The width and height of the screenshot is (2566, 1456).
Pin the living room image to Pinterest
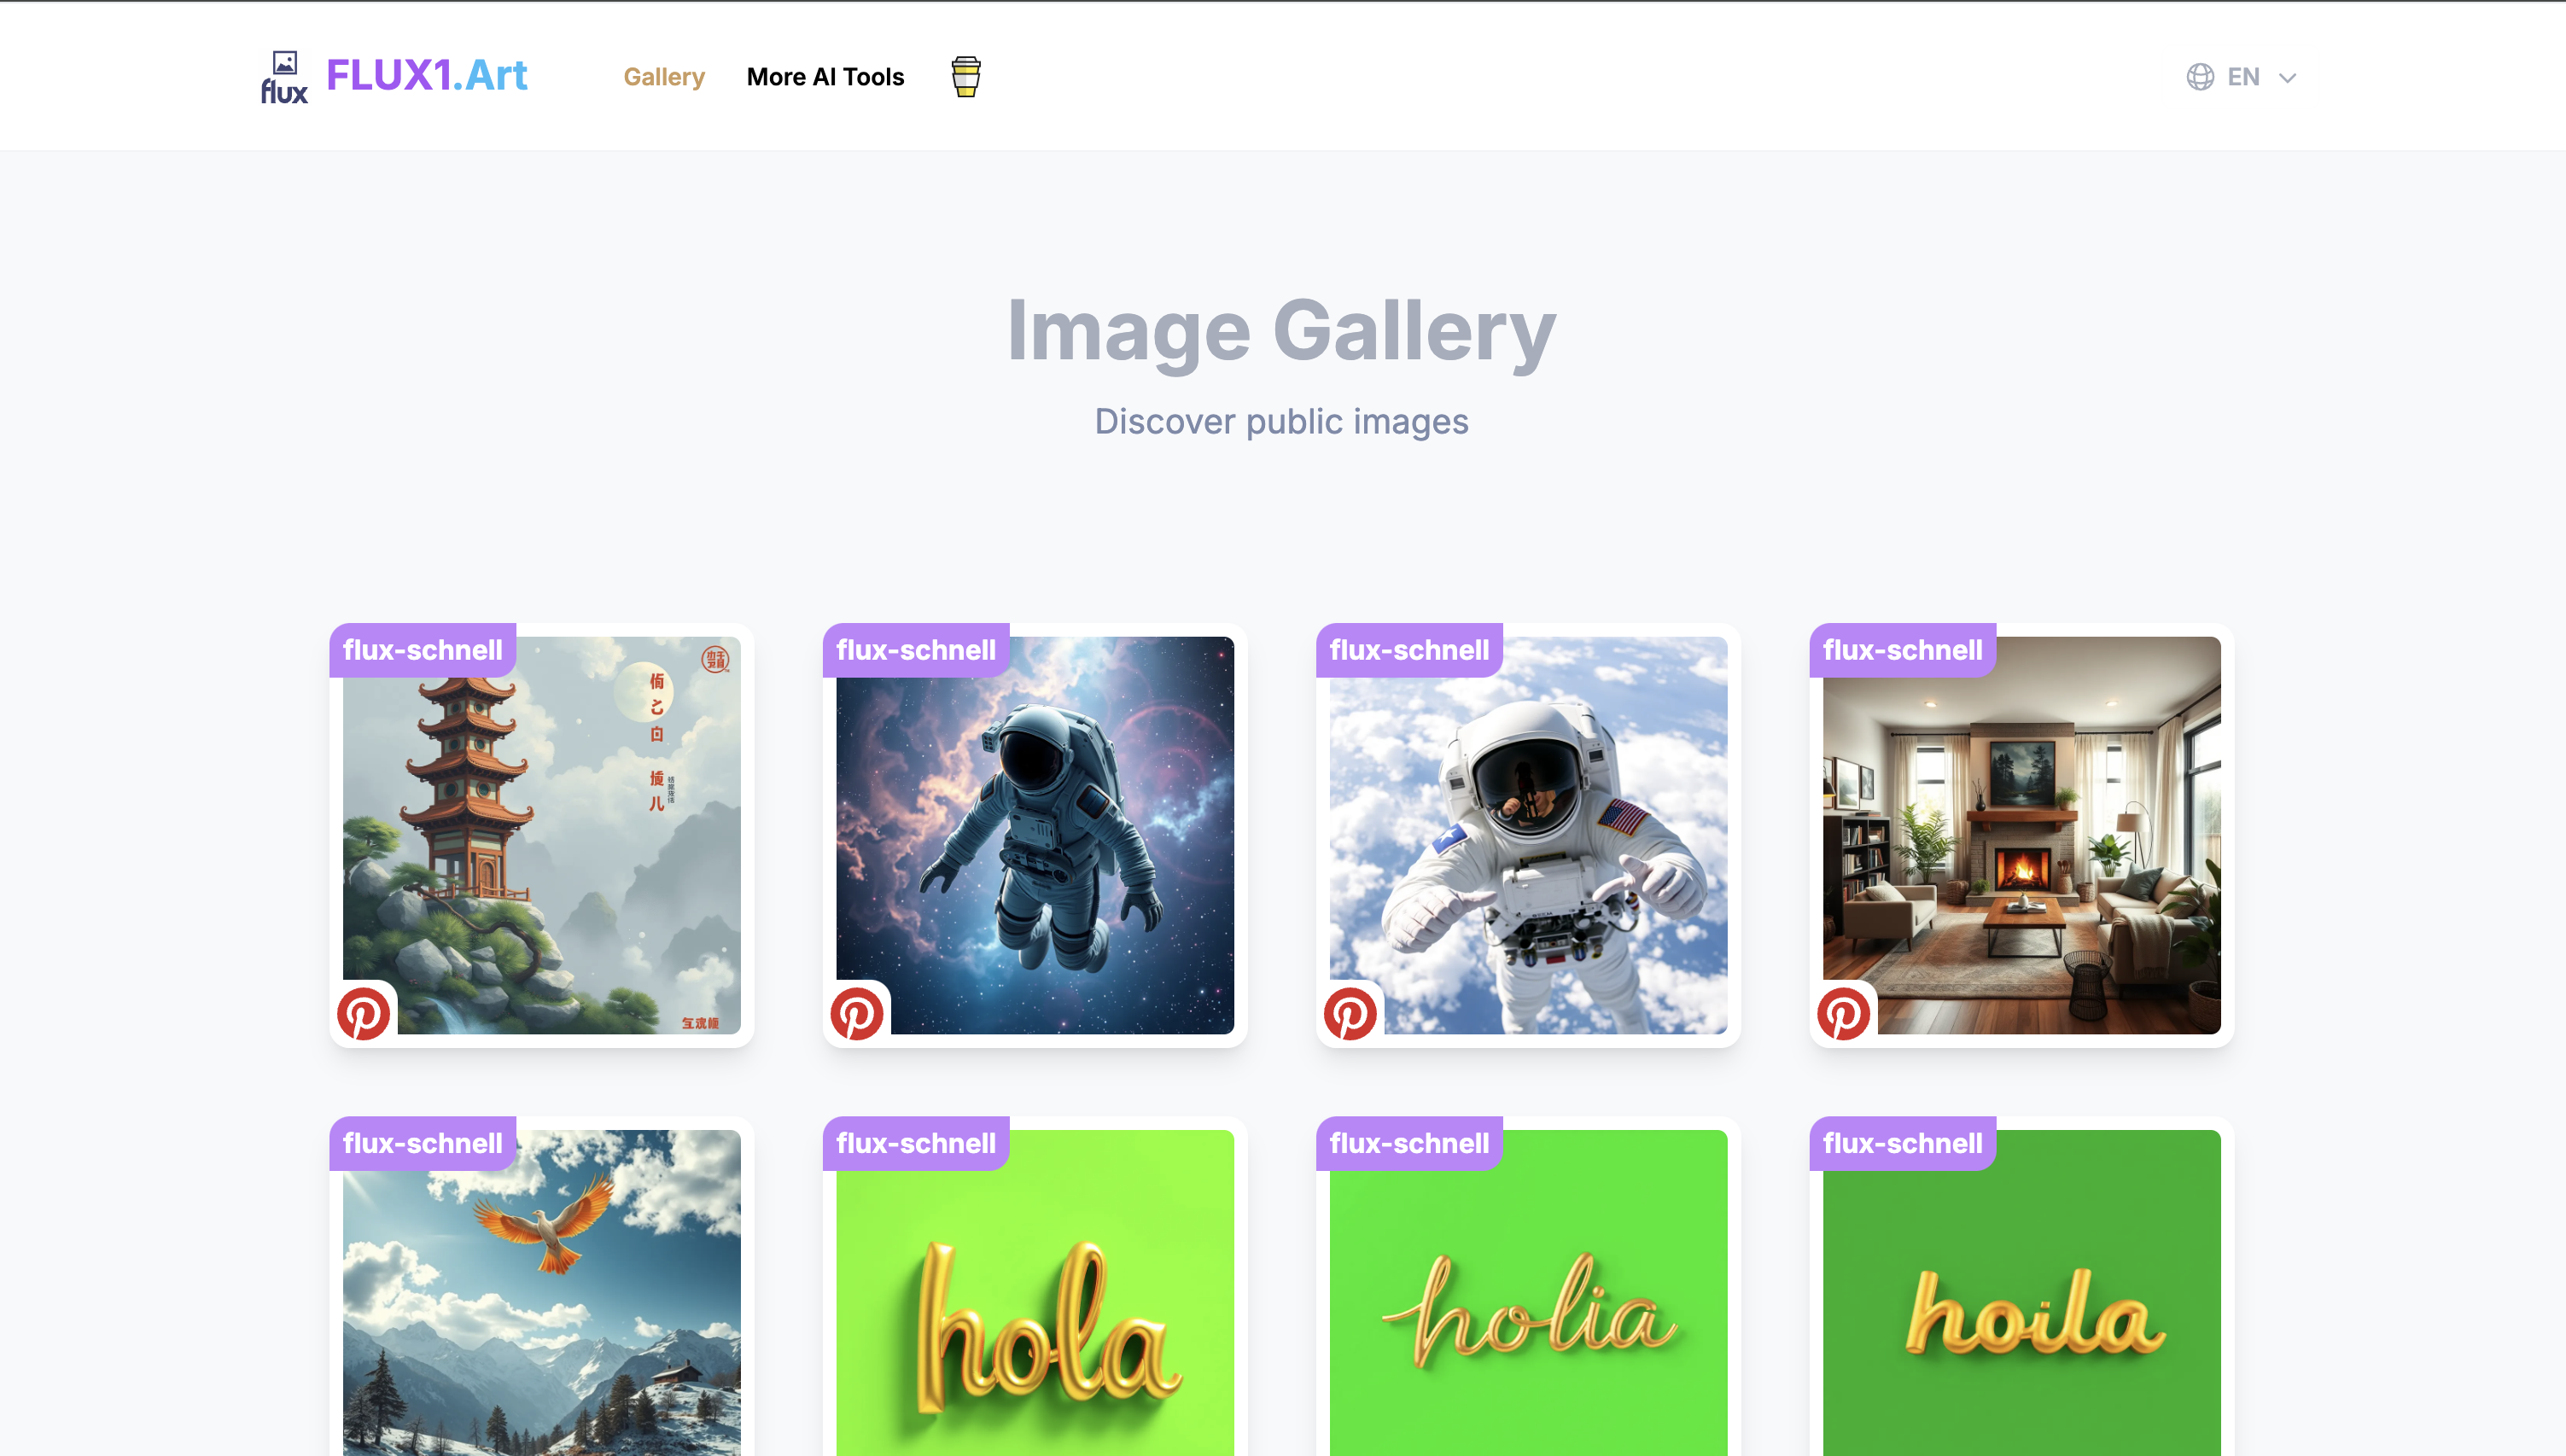tap(1842, 1014)
